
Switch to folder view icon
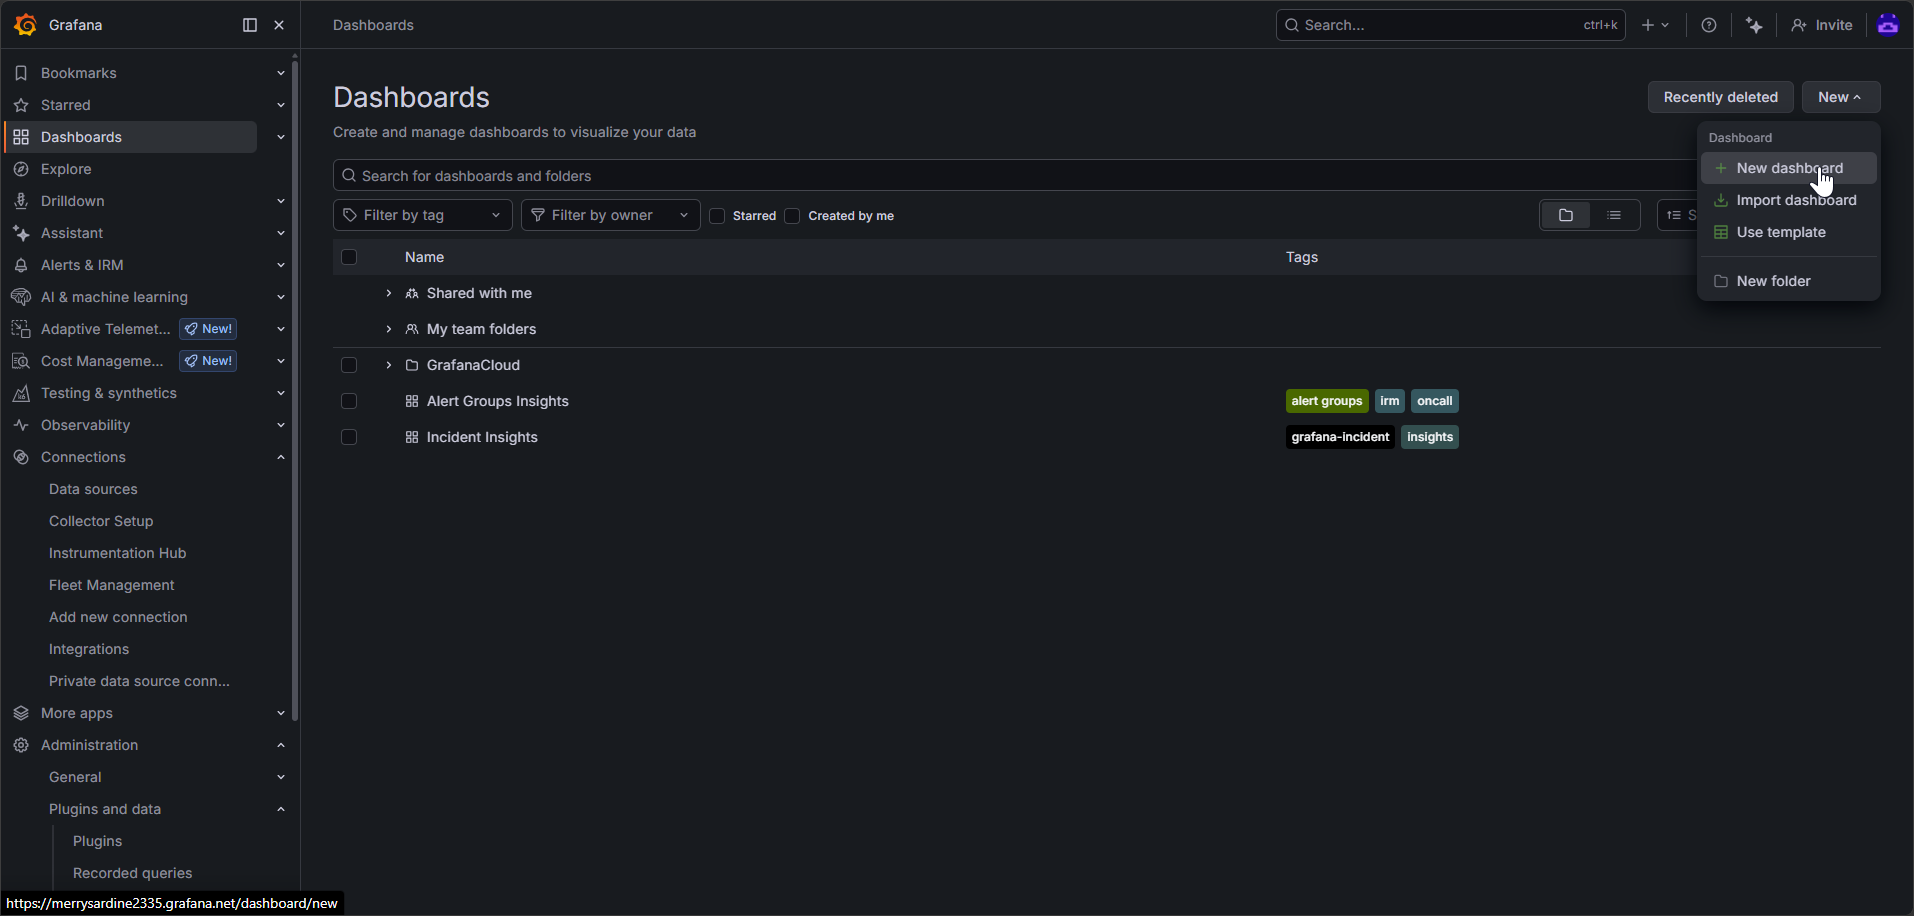pos(1566,215)
